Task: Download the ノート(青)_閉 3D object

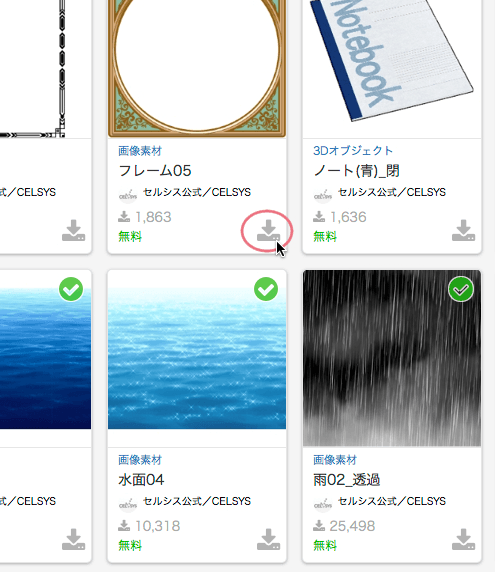Action: [463, 231]
